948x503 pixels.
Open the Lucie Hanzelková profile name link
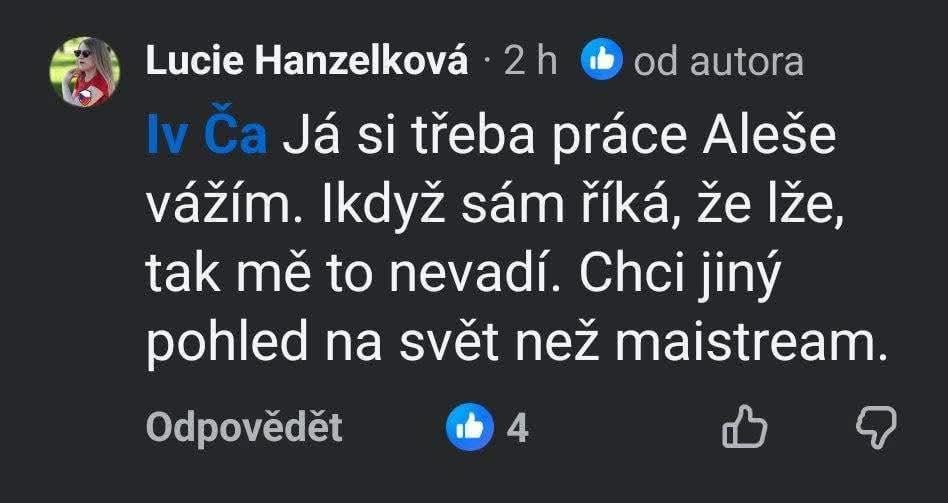tap(308, 62)
